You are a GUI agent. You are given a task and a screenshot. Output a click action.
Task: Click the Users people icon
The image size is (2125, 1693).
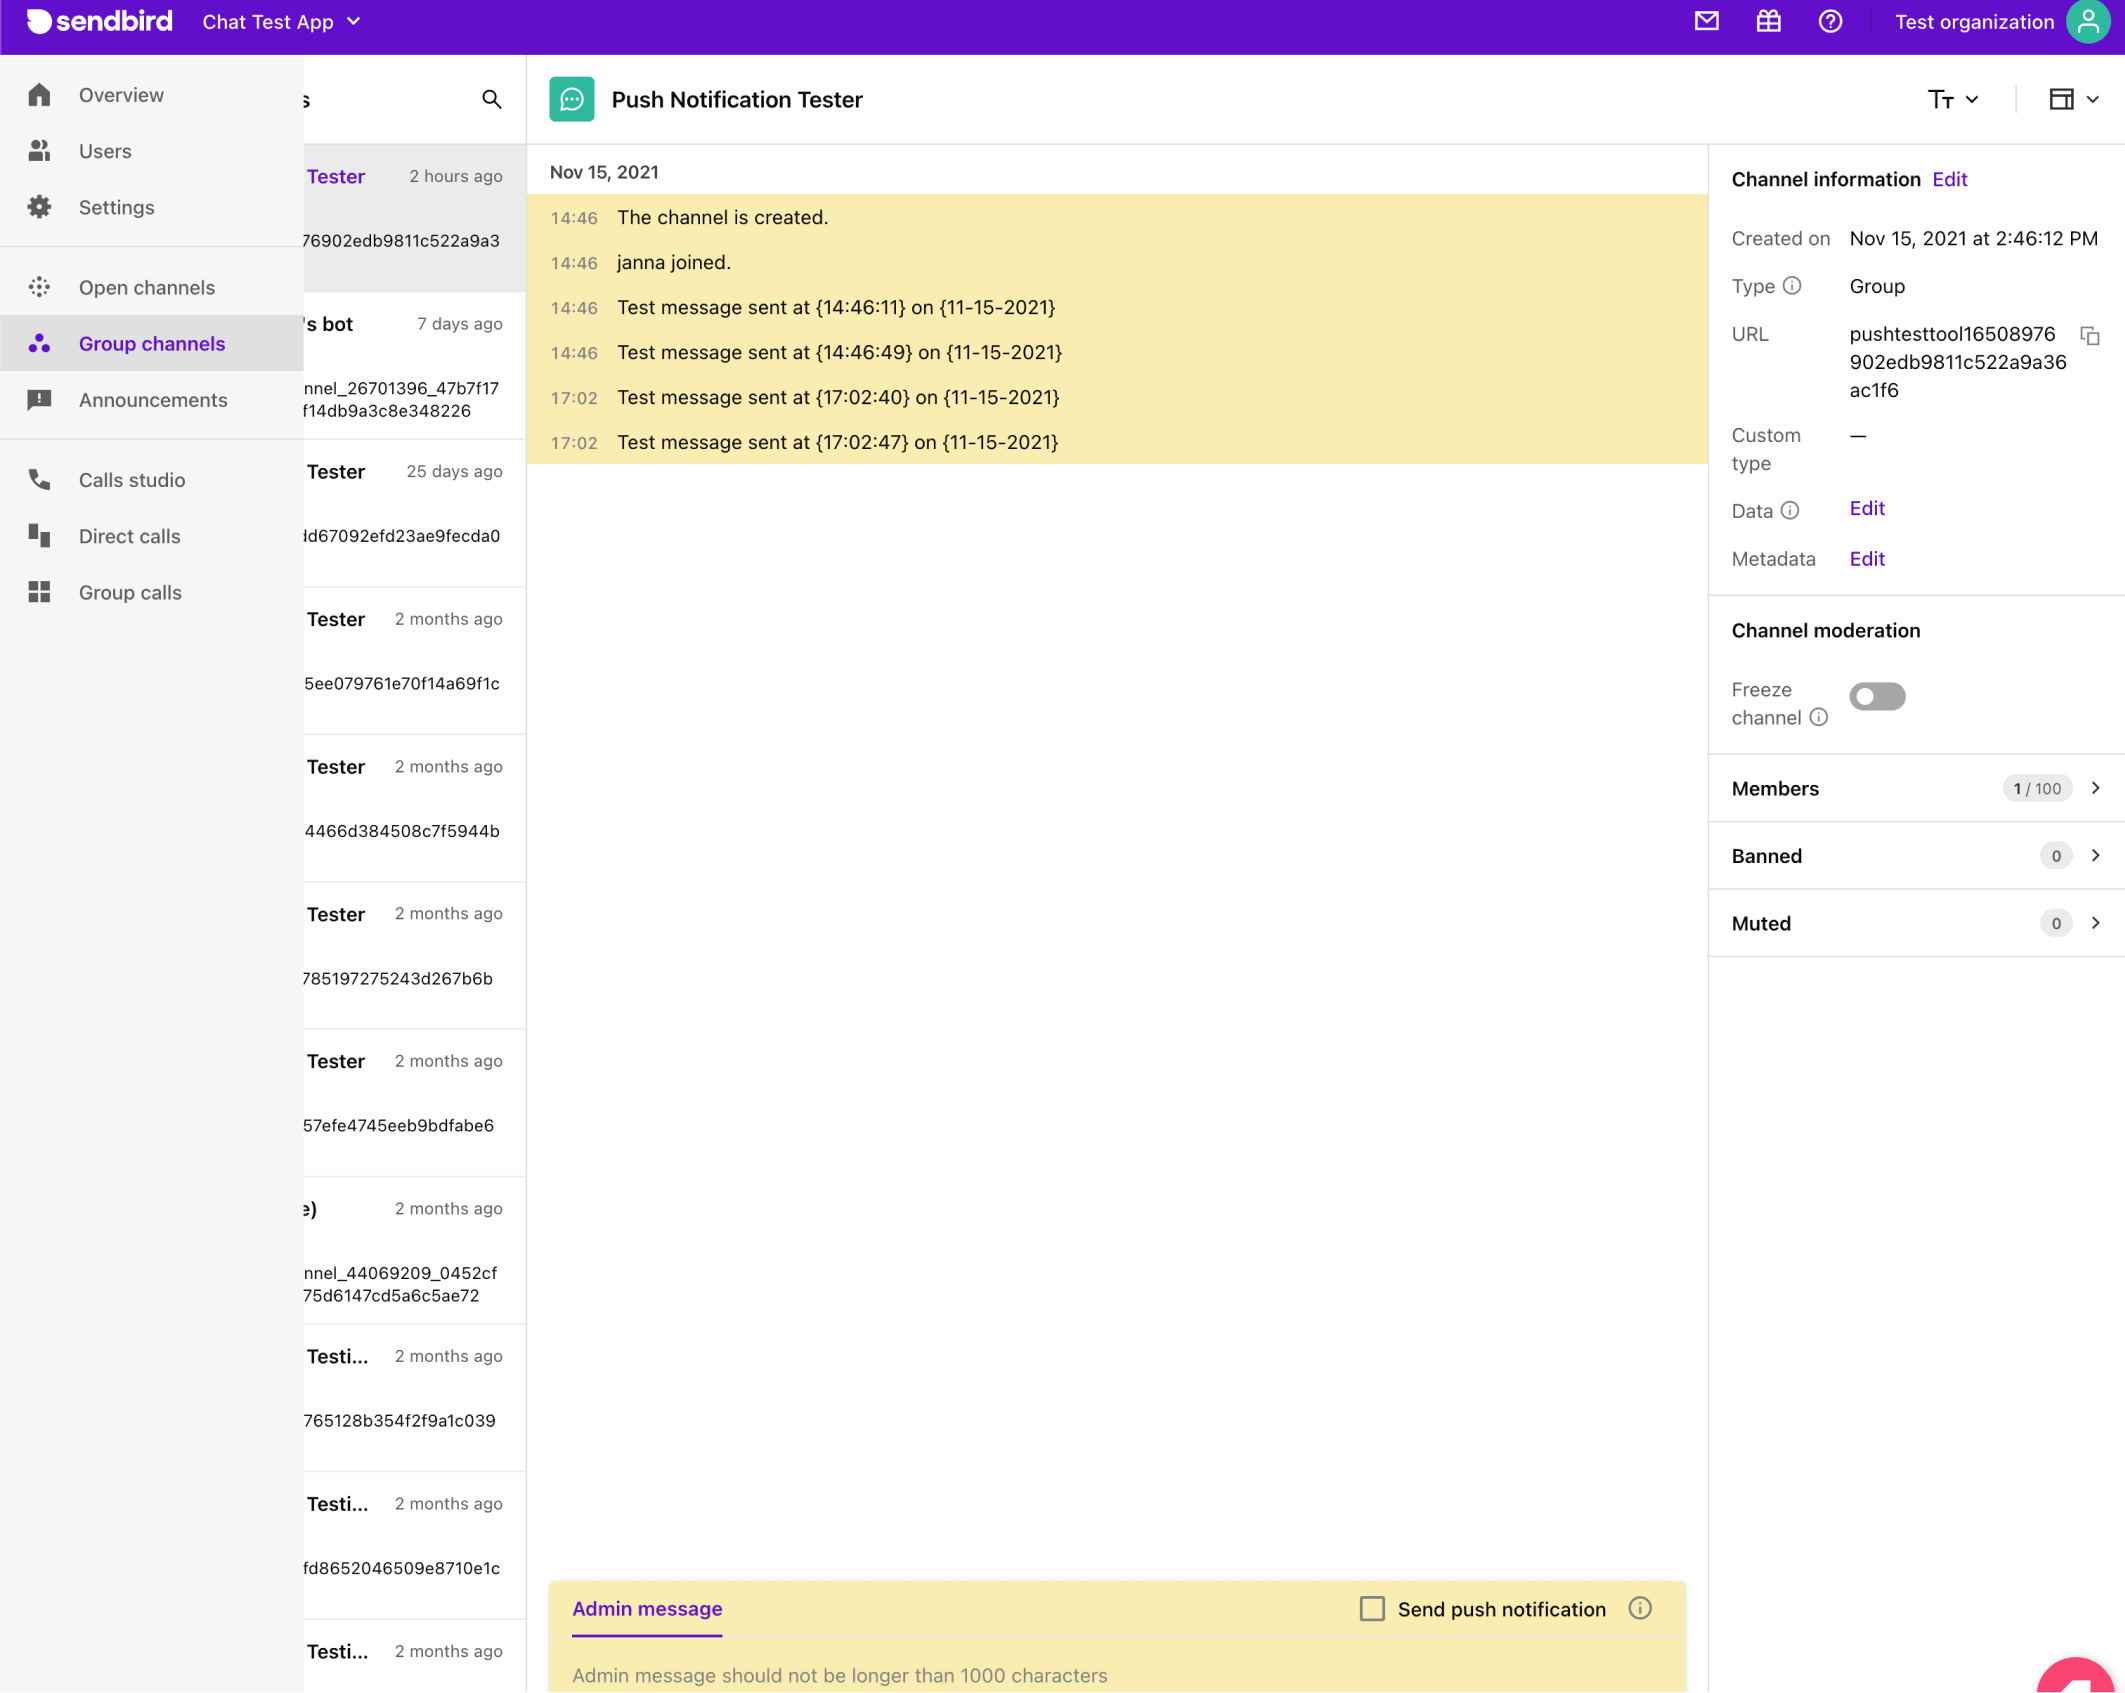(39, 150)
